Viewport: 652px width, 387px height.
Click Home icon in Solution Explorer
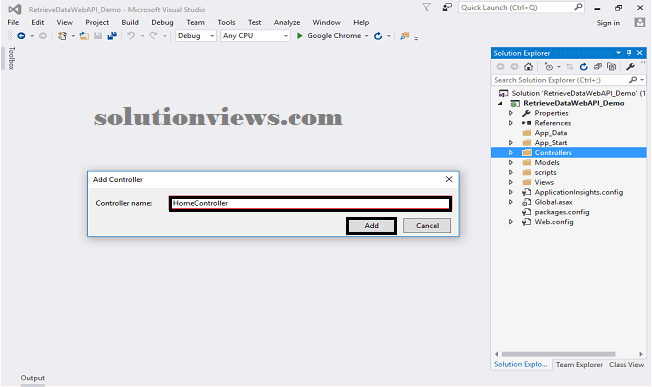pos(528,67)
